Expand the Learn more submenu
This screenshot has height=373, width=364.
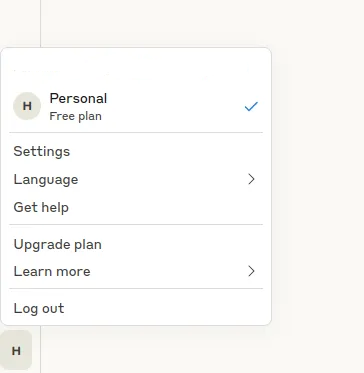coord(136,271)
